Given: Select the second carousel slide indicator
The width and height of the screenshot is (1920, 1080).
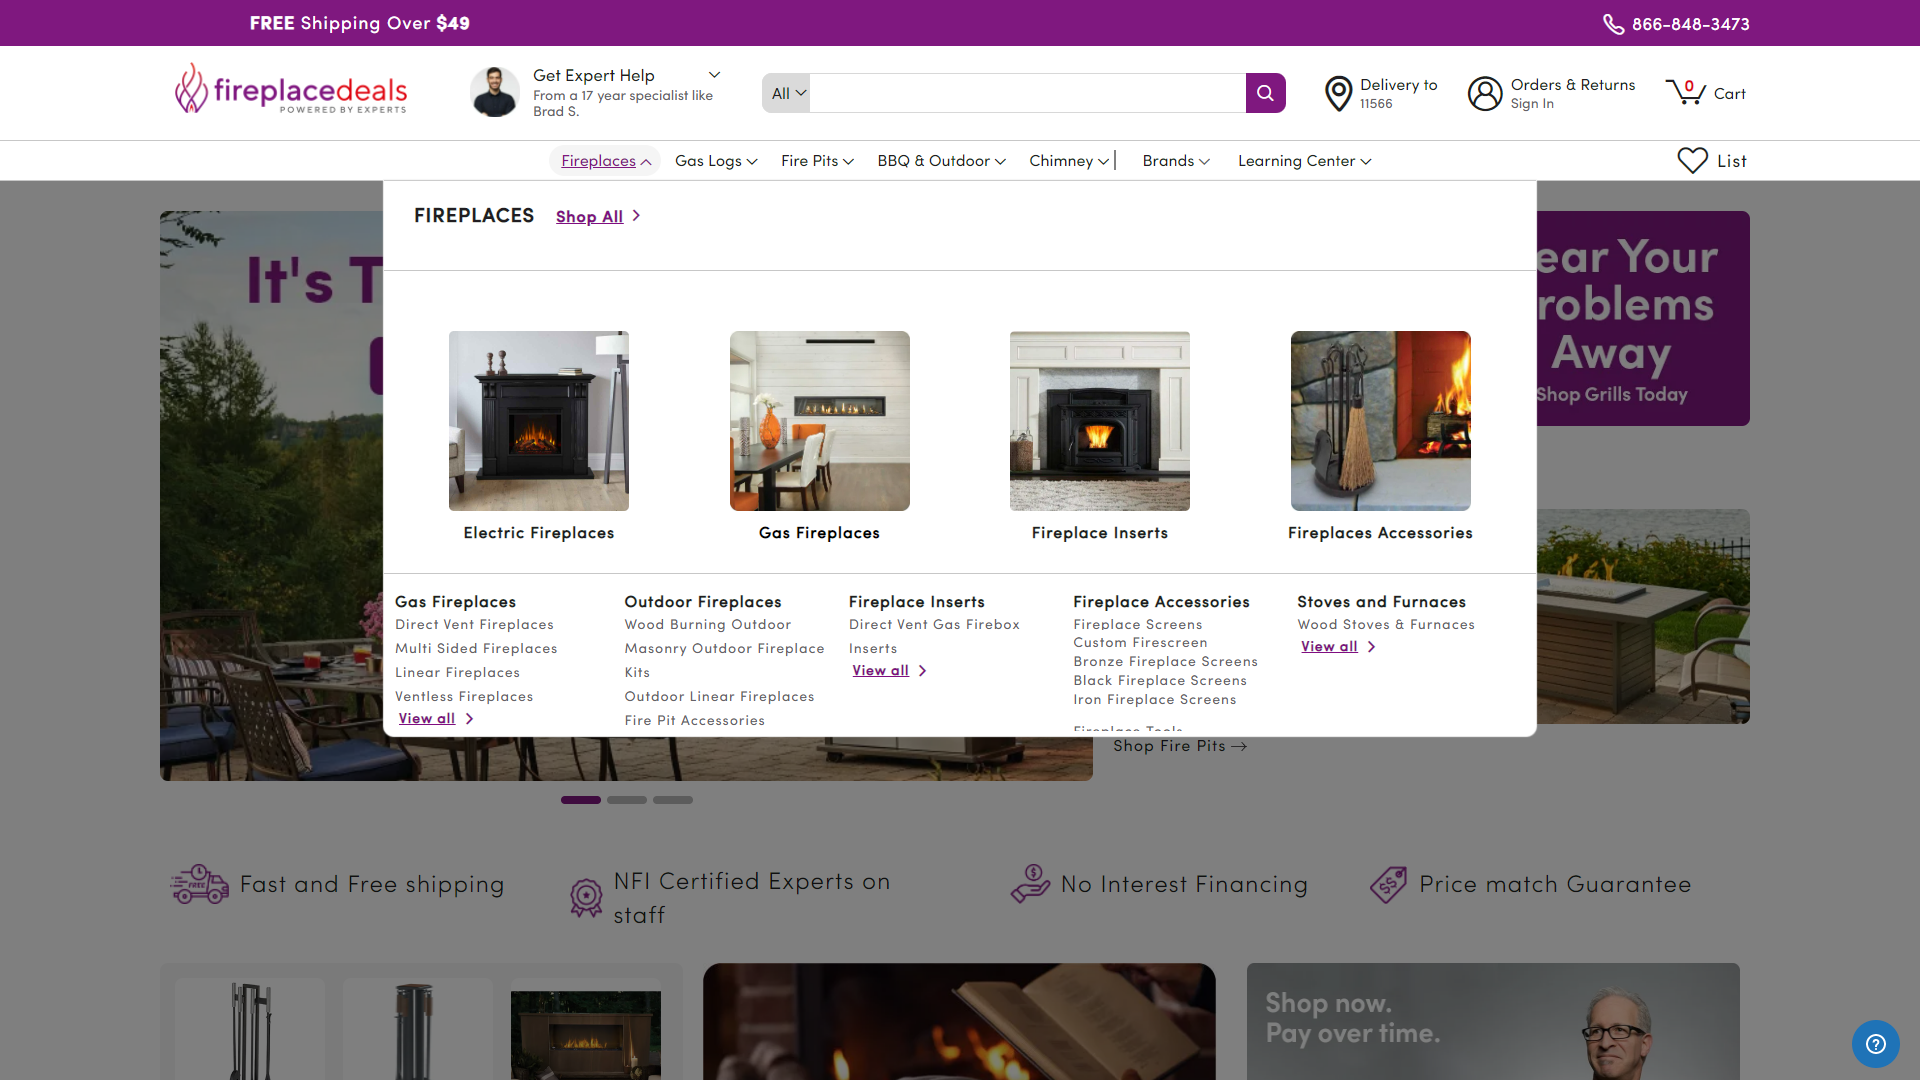Looking at the screenshot, I should tap(627, 800).
